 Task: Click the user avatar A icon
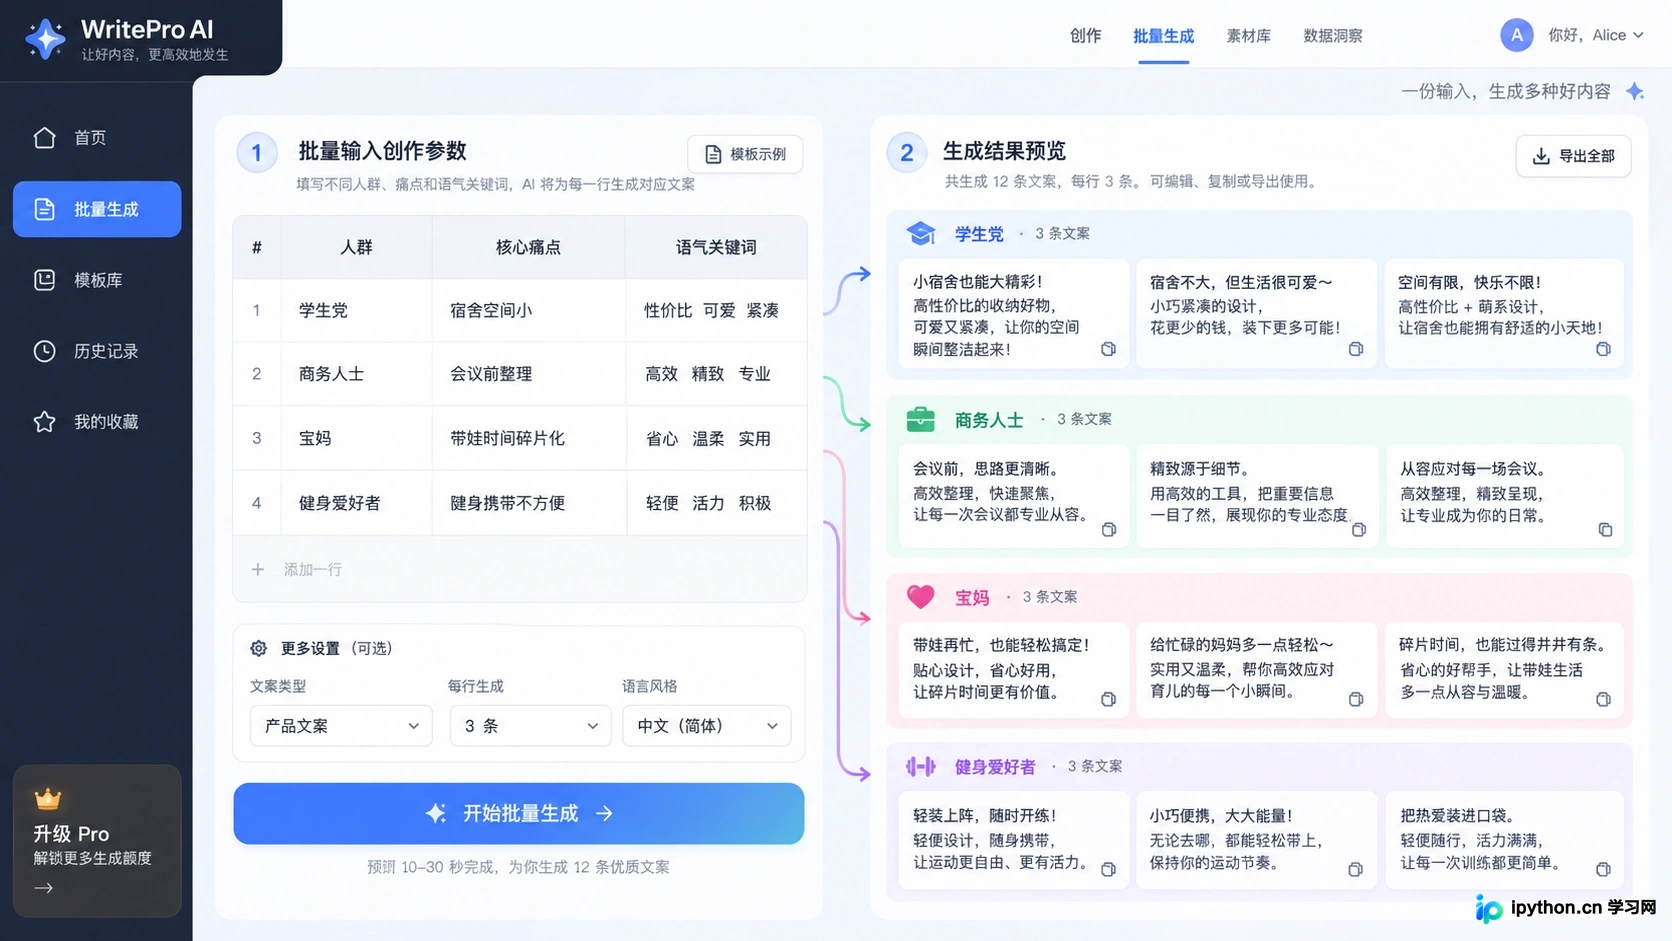point(1516,35)
